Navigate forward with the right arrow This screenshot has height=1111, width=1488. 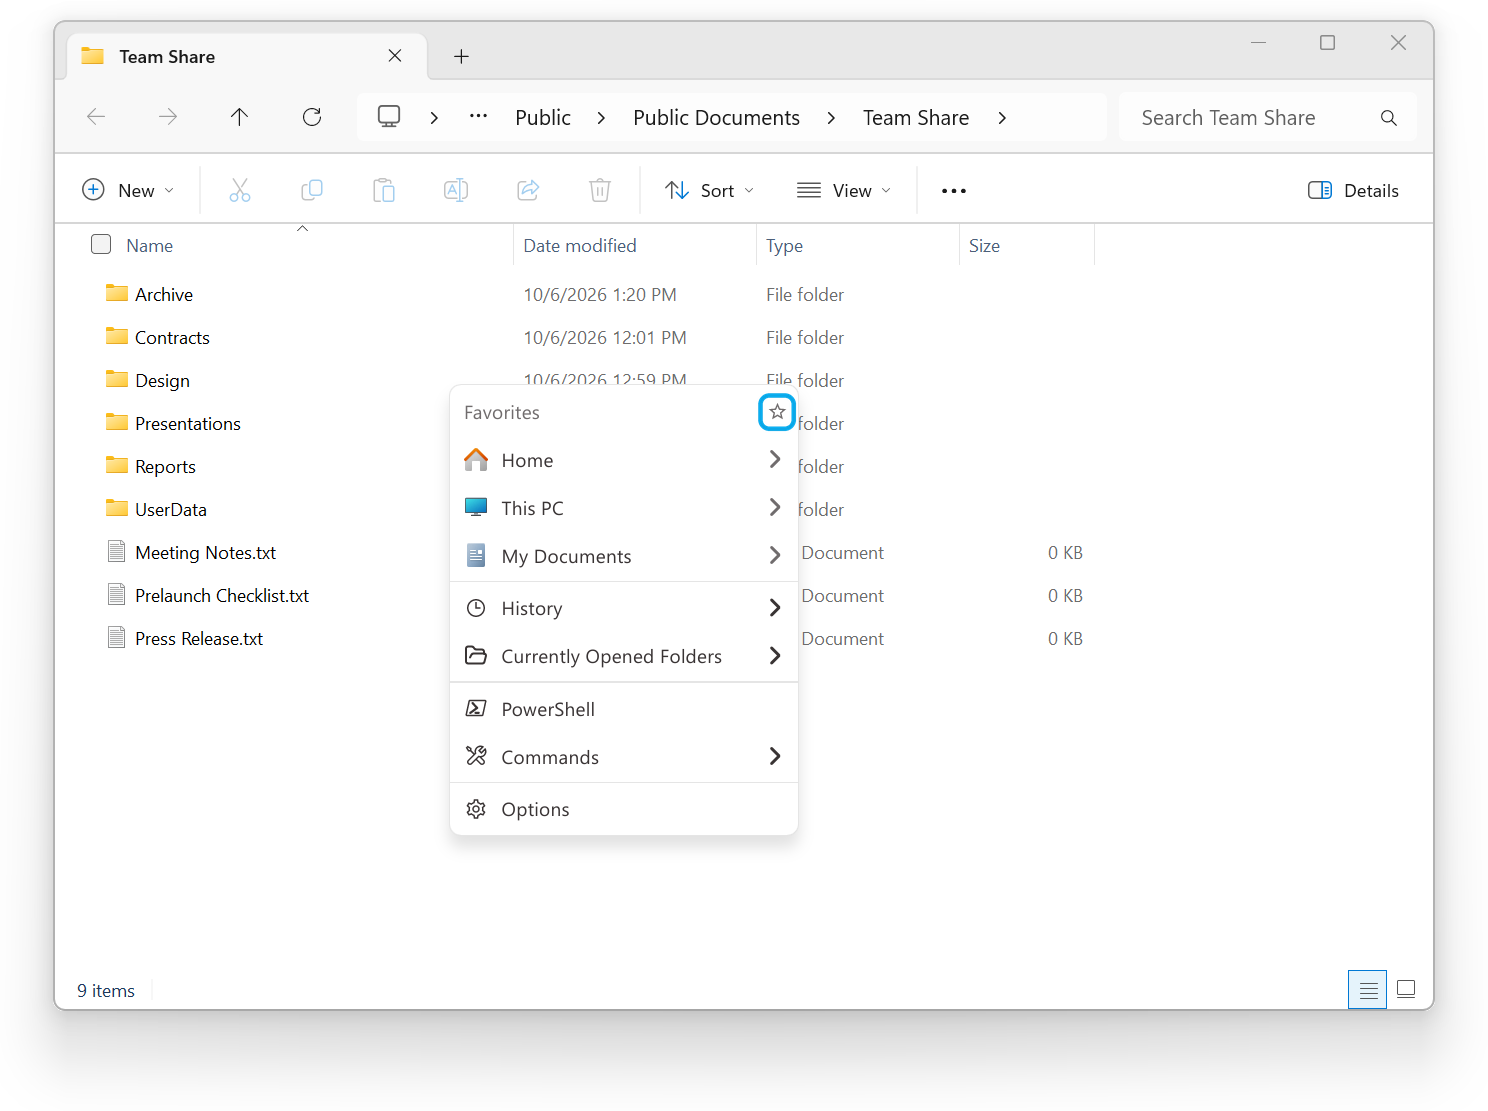[168, 117]
